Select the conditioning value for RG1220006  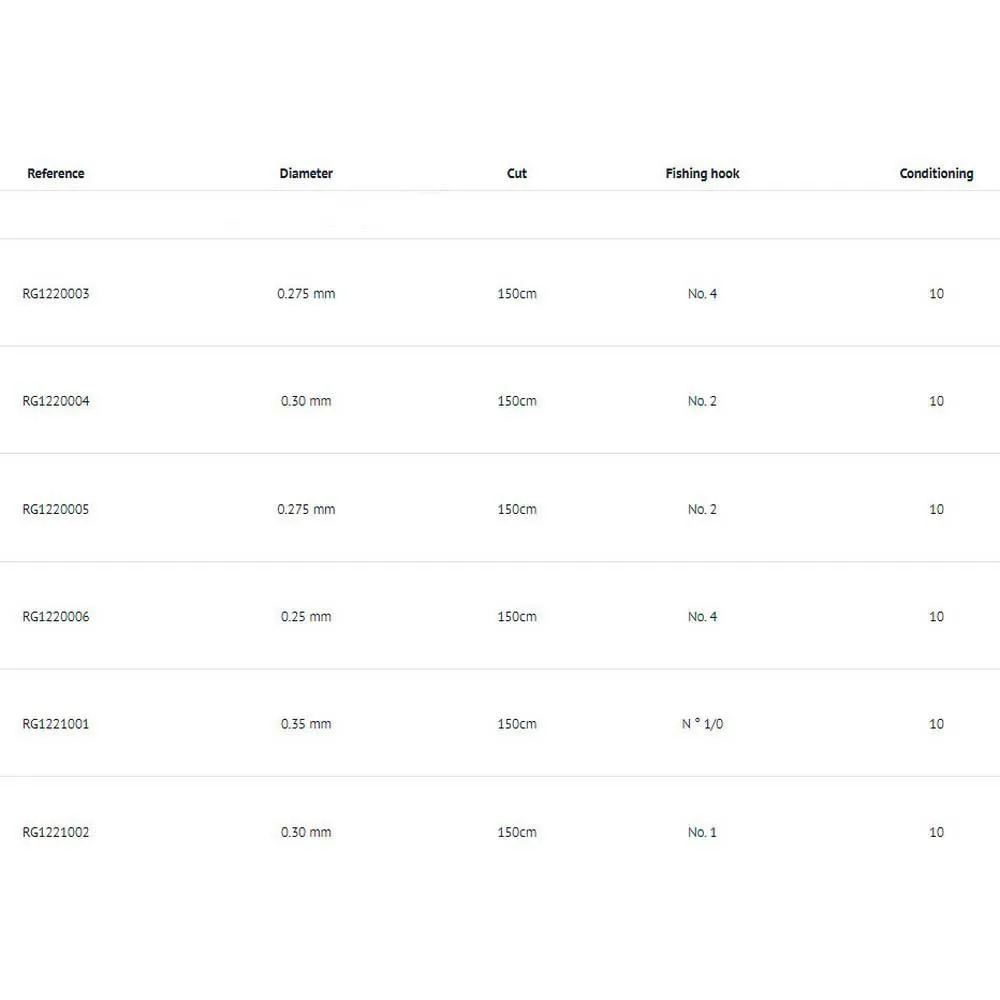click(x=936, y=617)
